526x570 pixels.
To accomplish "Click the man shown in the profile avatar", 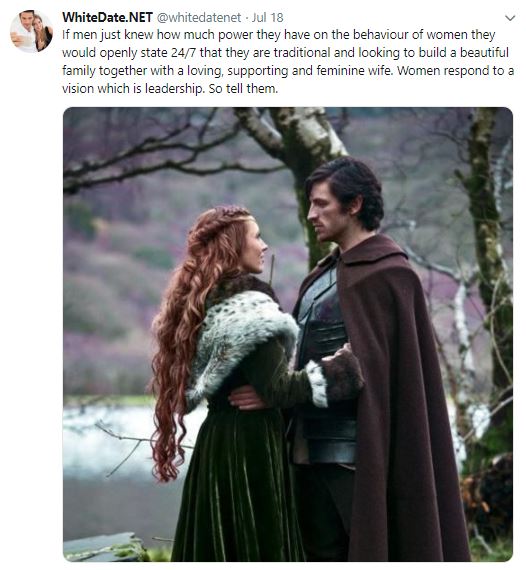I will point(24,31).
